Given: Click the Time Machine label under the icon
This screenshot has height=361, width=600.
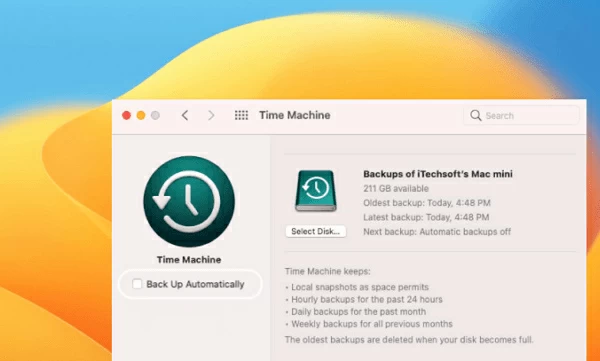Looking at the screenshot, I should (189, 260).
